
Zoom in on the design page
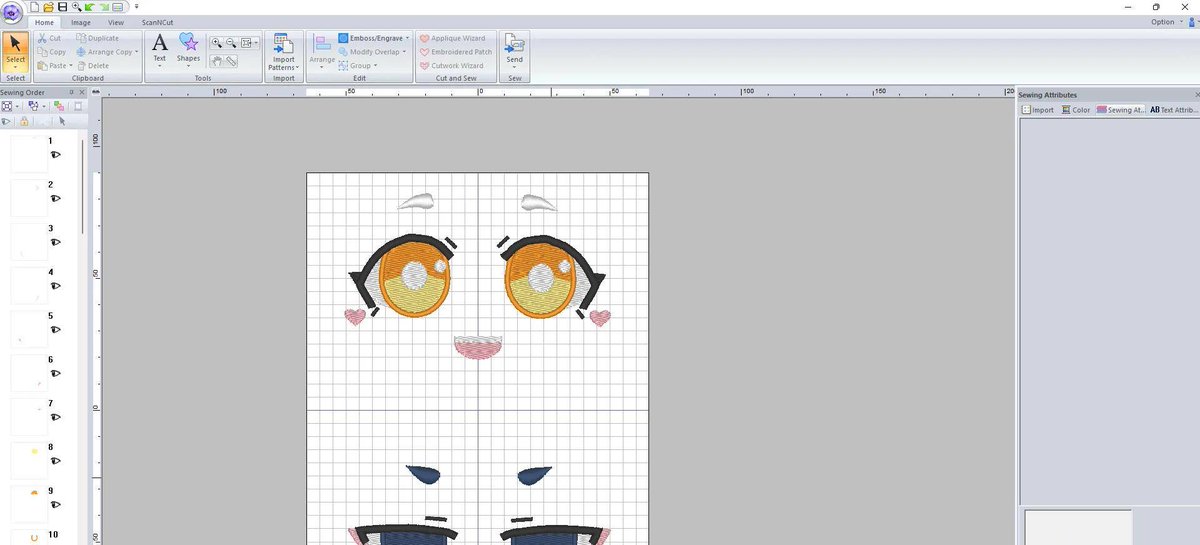pos(216,43)
